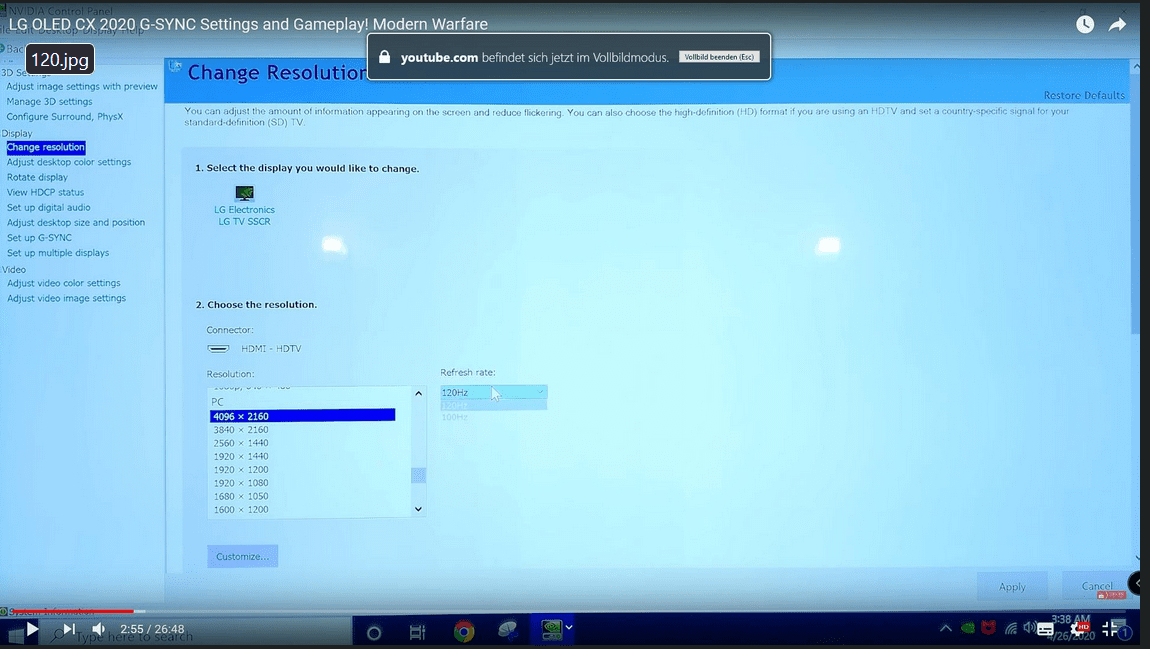Open Manage 3D settings

pos(49,101)
